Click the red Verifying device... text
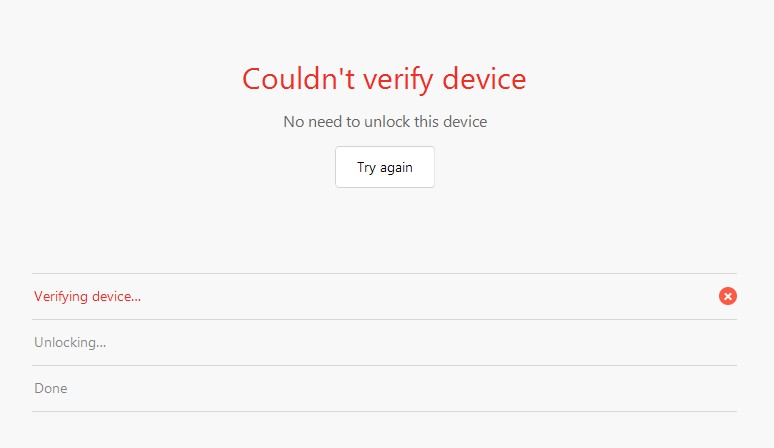 pos(87,296)
